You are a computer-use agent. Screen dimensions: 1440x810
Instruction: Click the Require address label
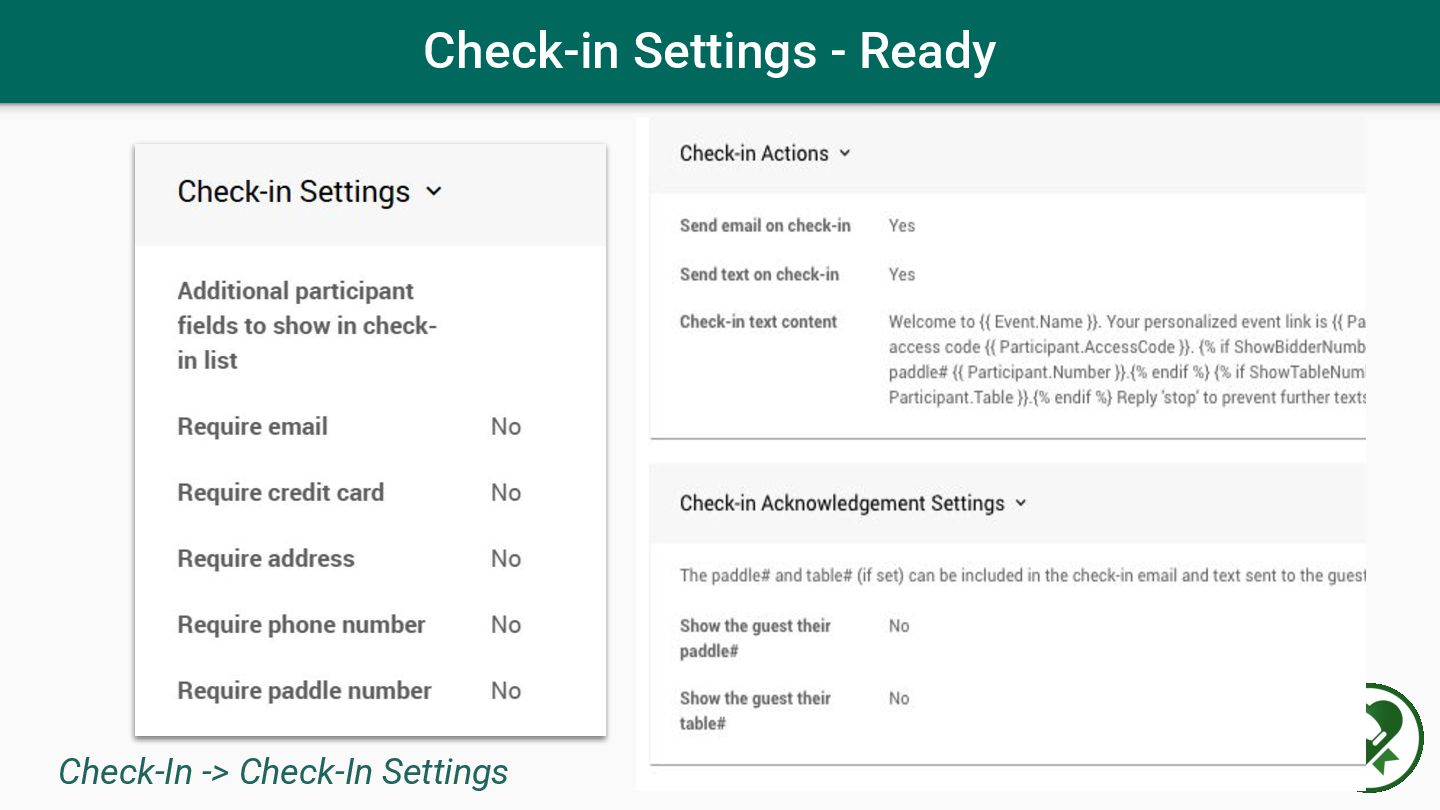(x=266, y=559)
